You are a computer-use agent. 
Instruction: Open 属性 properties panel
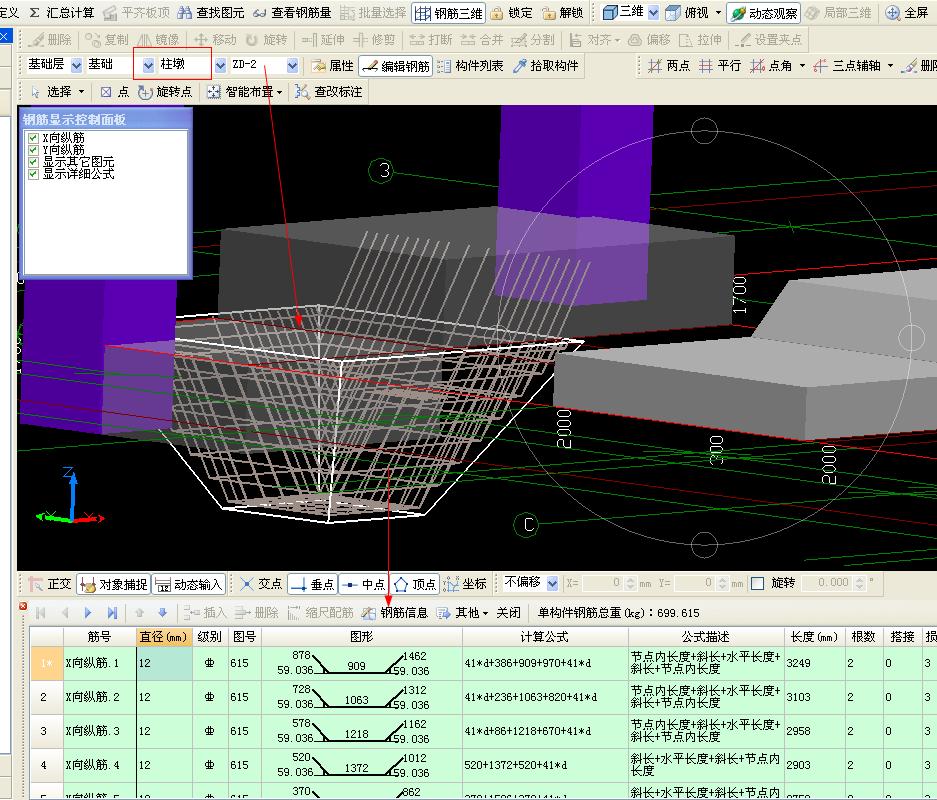(332, 66)
